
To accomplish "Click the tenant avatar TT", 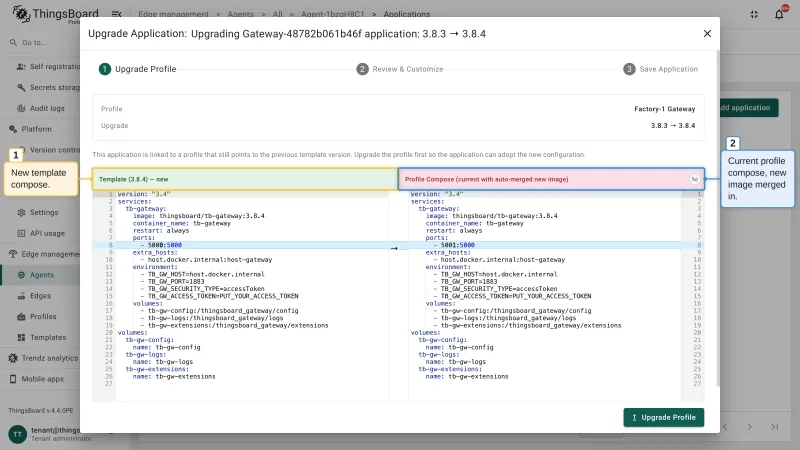I will point(17,434).
